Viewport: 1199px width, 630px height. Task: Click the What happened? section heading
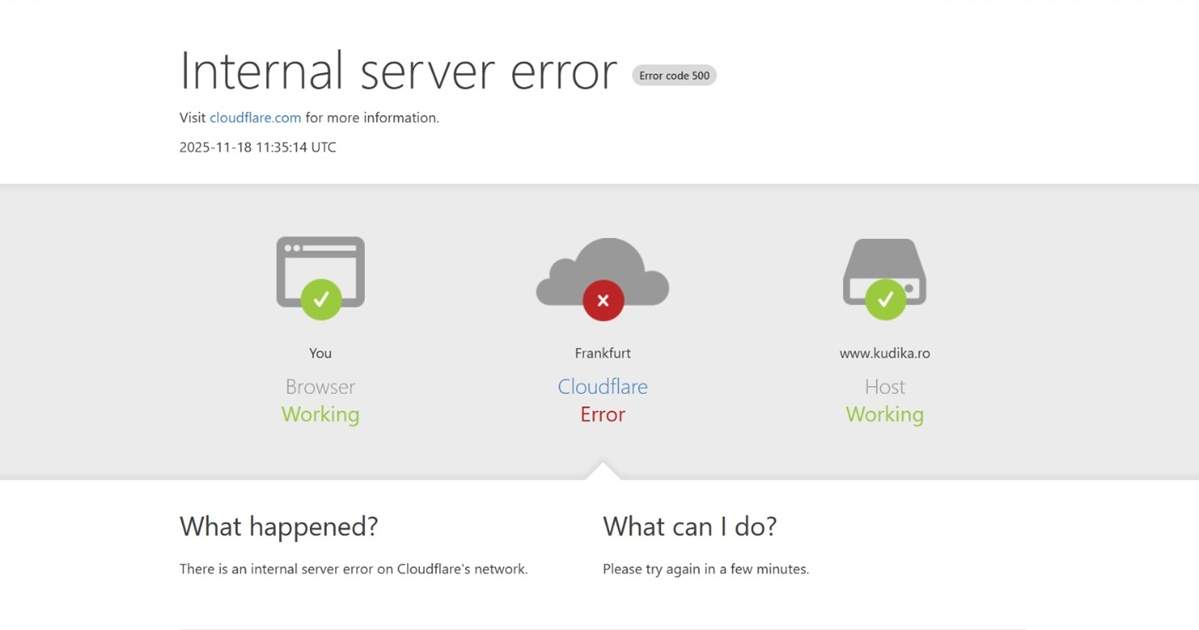coord(278,526)
